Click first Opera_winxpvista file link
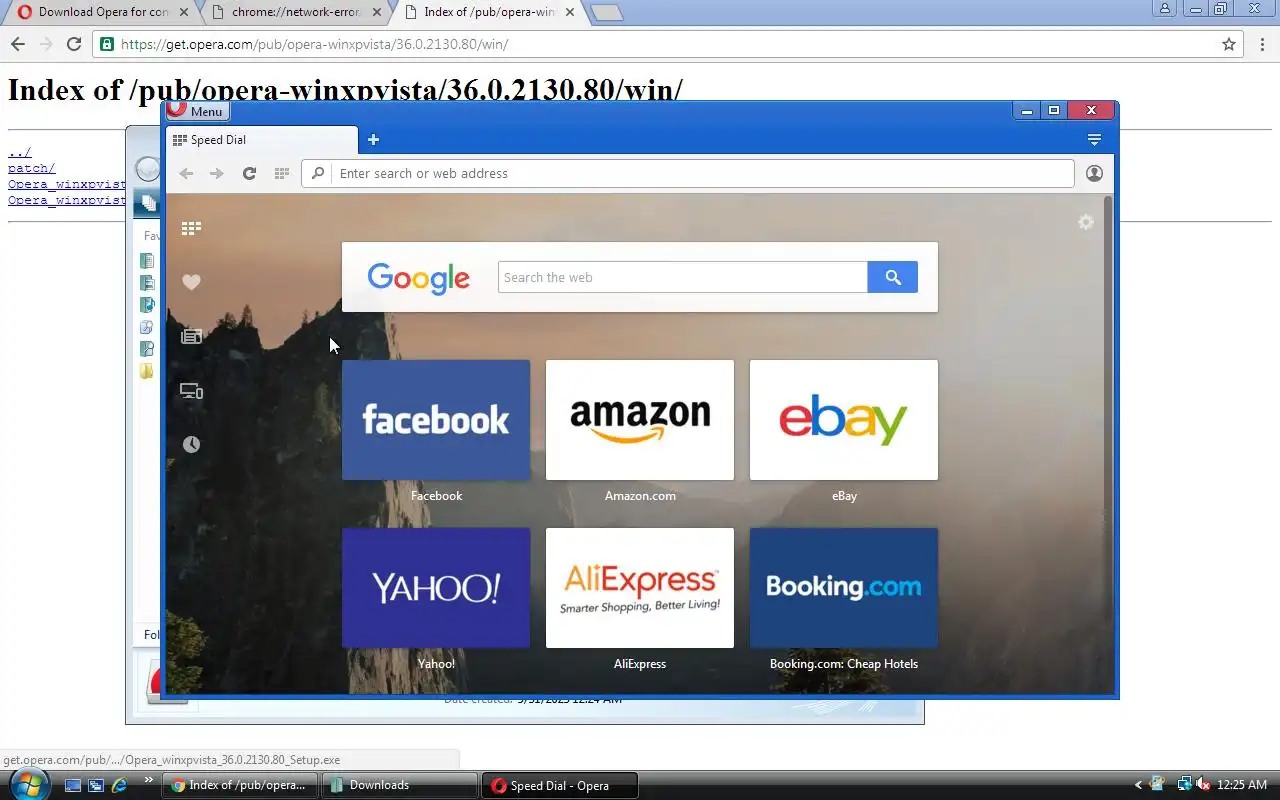Viewport: 1280px width, 800px height. (67, 184)
